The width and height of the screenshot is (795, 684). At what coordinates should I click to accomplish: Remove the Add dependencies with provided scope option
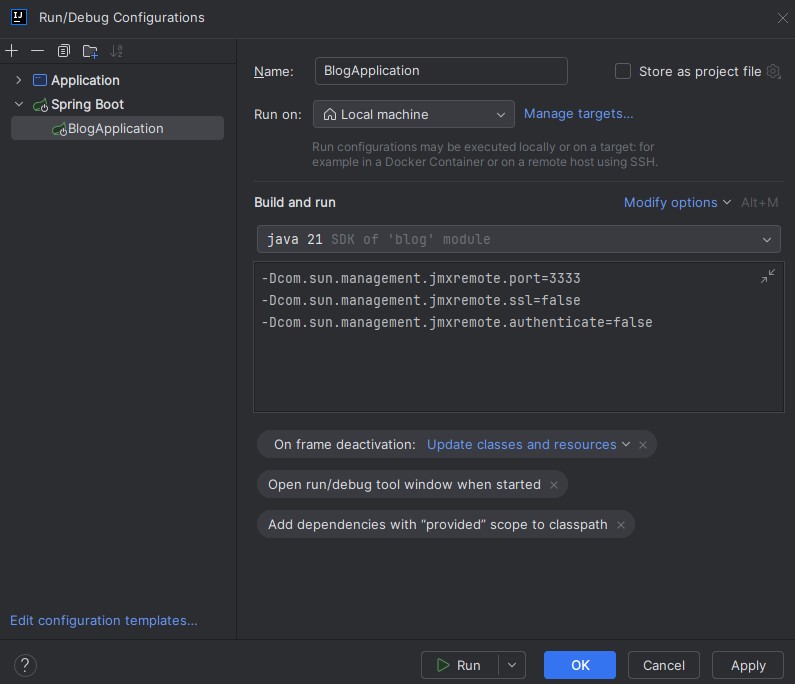[x=621, y=525]
